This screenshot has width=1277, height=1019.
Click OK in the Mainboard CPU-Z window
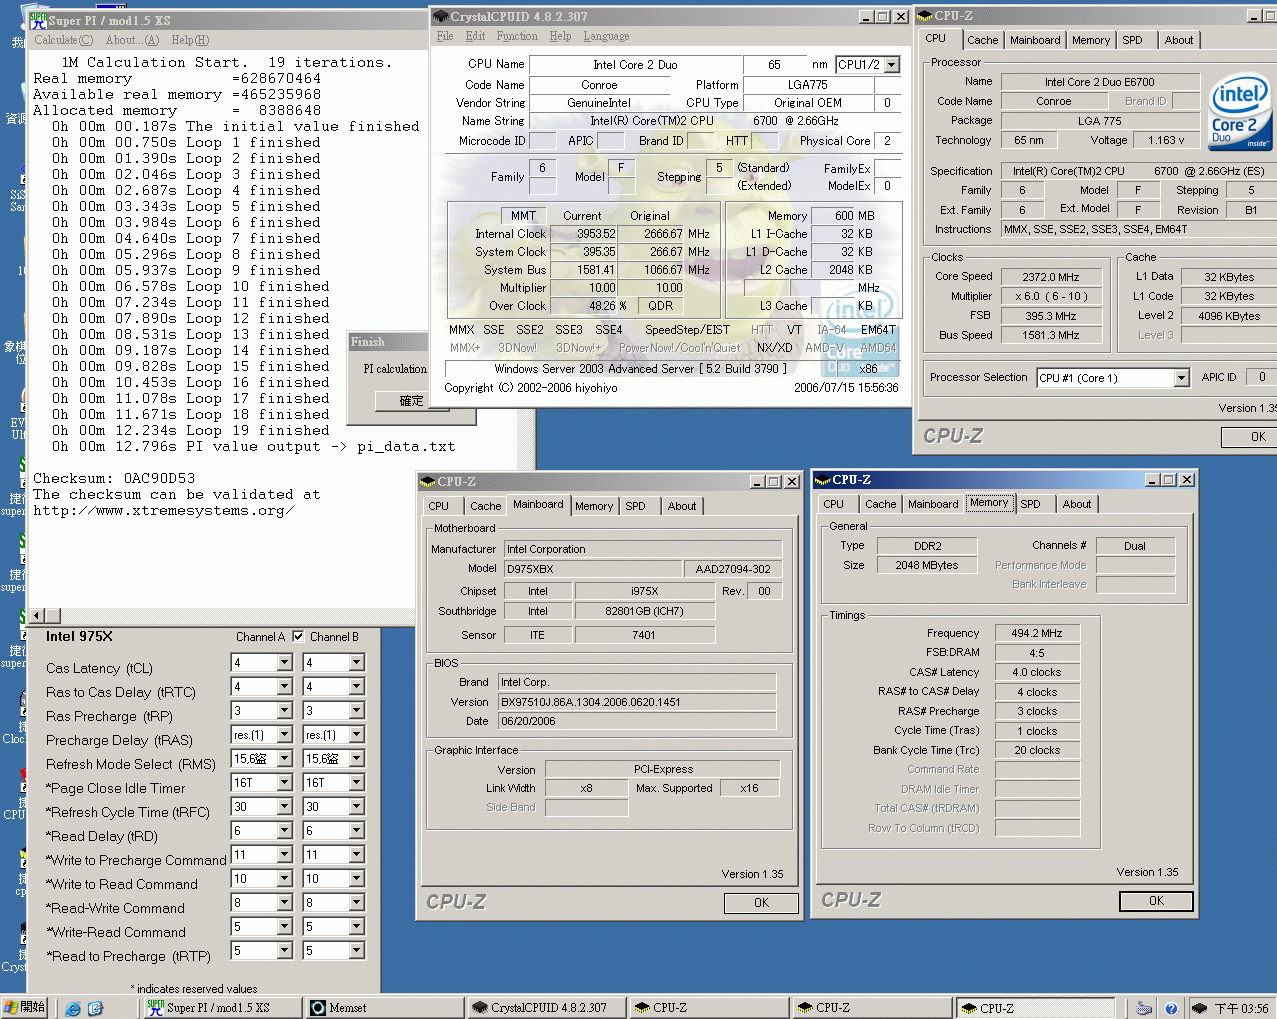click(x=761, y=903)
